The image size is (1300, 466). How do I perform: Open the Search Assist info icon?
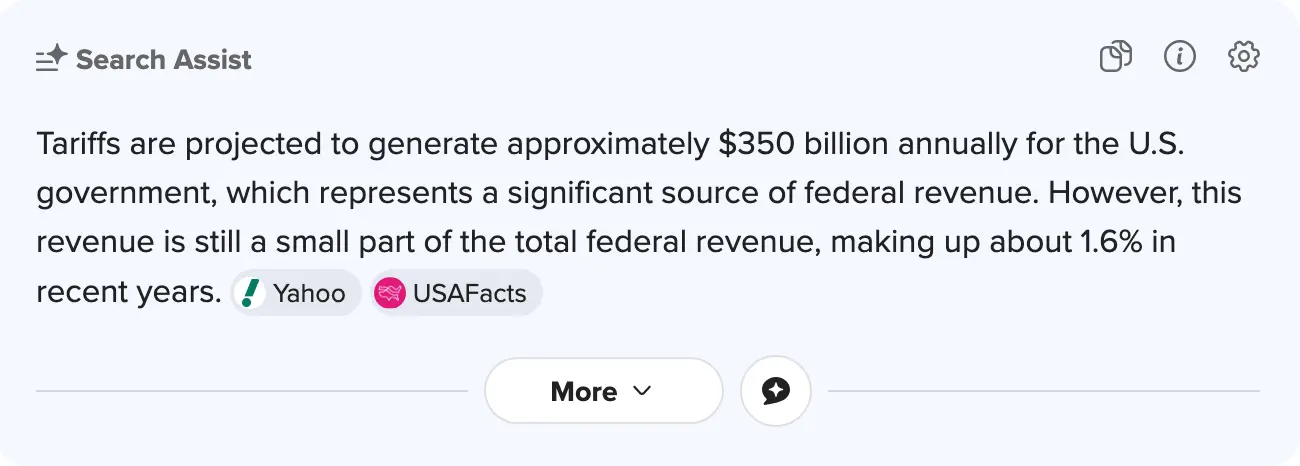point(1180,57)
